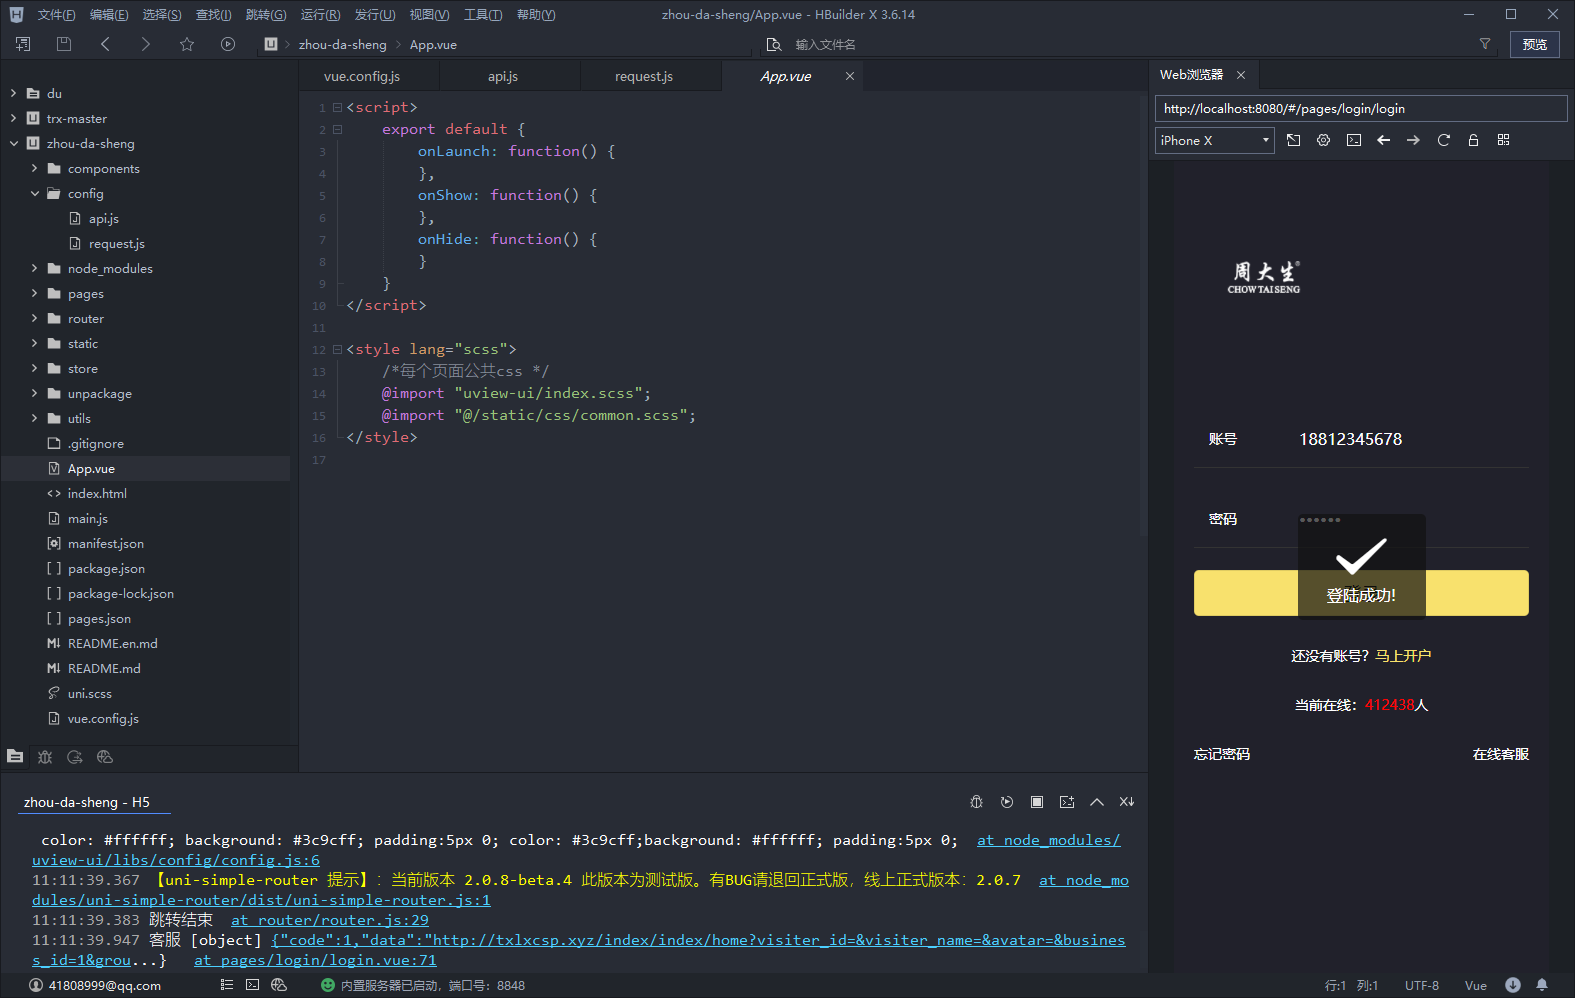Open the 工具(T) menu
The image size is (1575, 998).
coord(483,15)
